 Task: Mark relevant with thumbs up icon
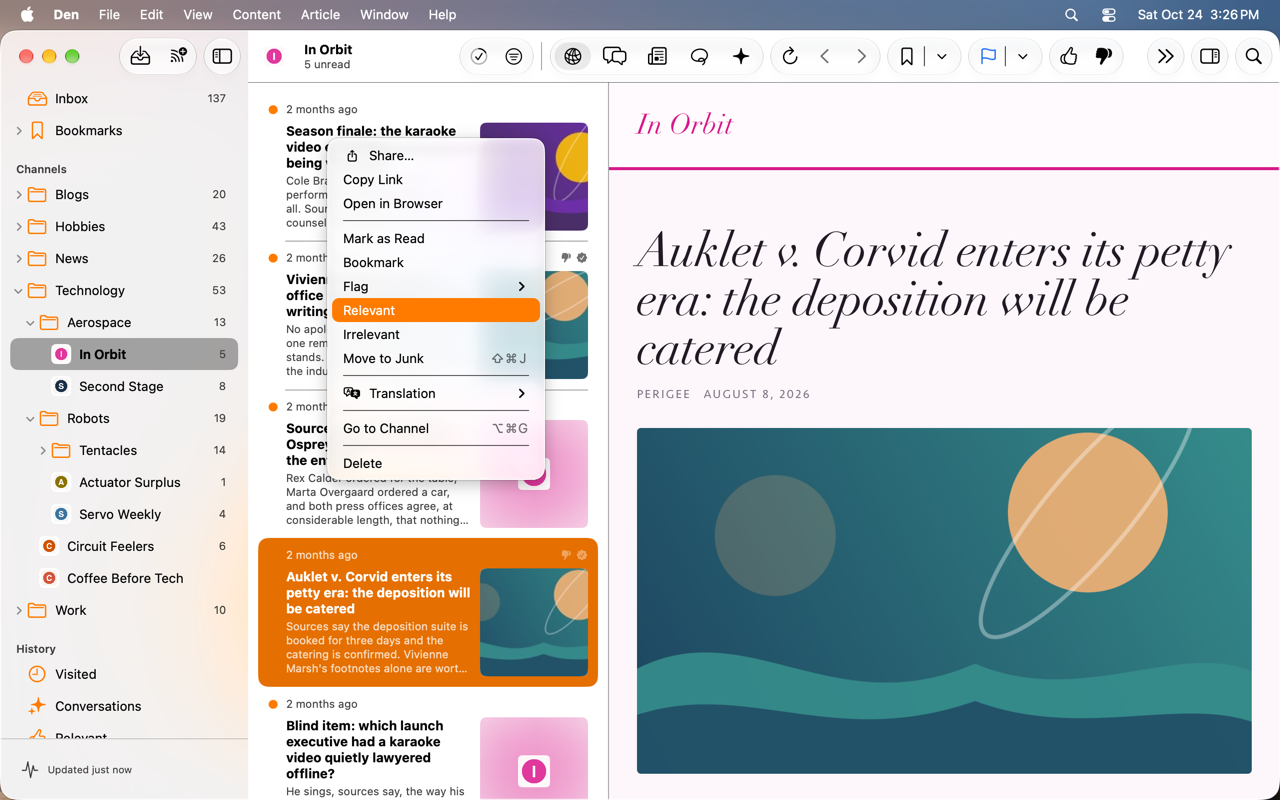click(1069, 57)
